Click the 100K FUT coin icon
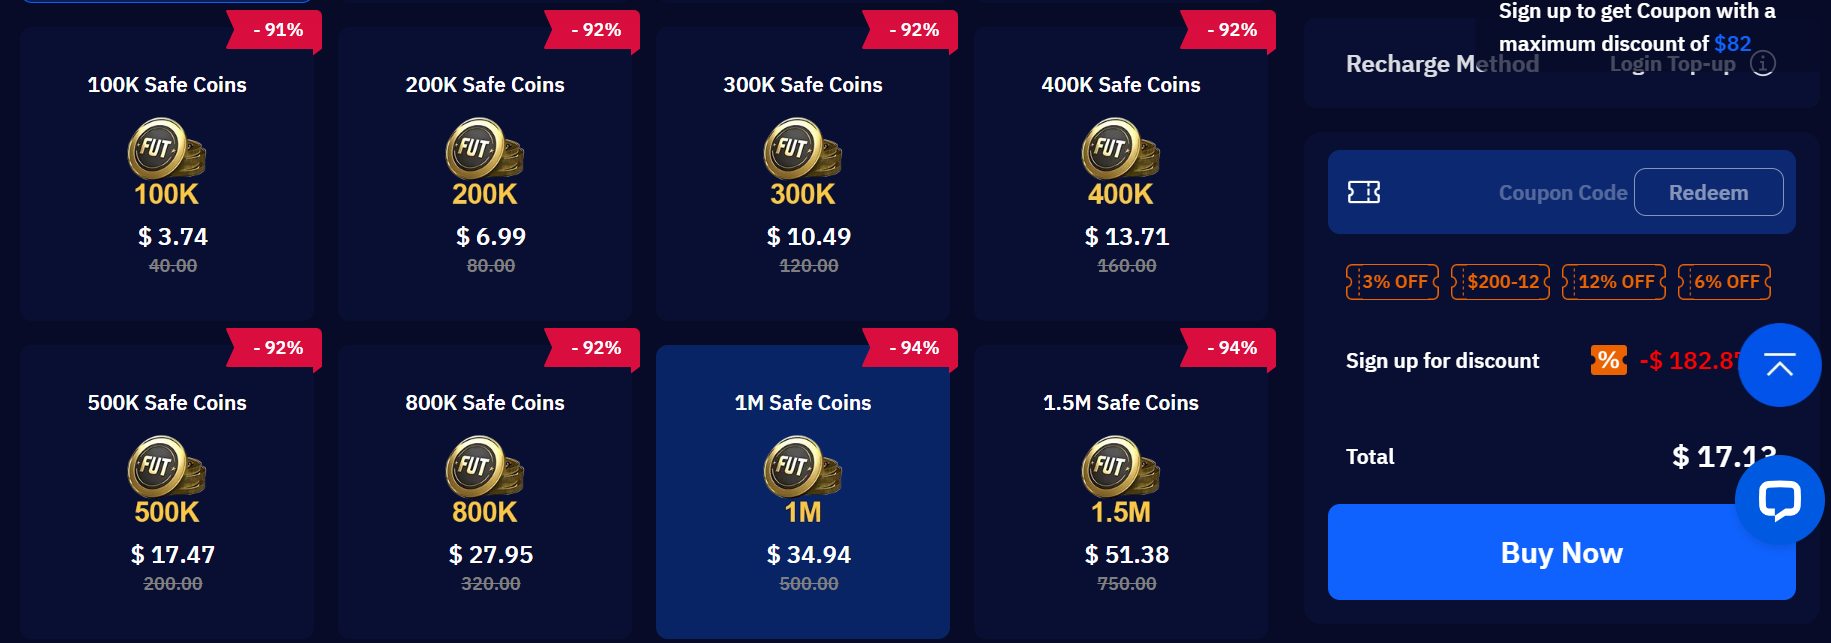 [166, 149]
